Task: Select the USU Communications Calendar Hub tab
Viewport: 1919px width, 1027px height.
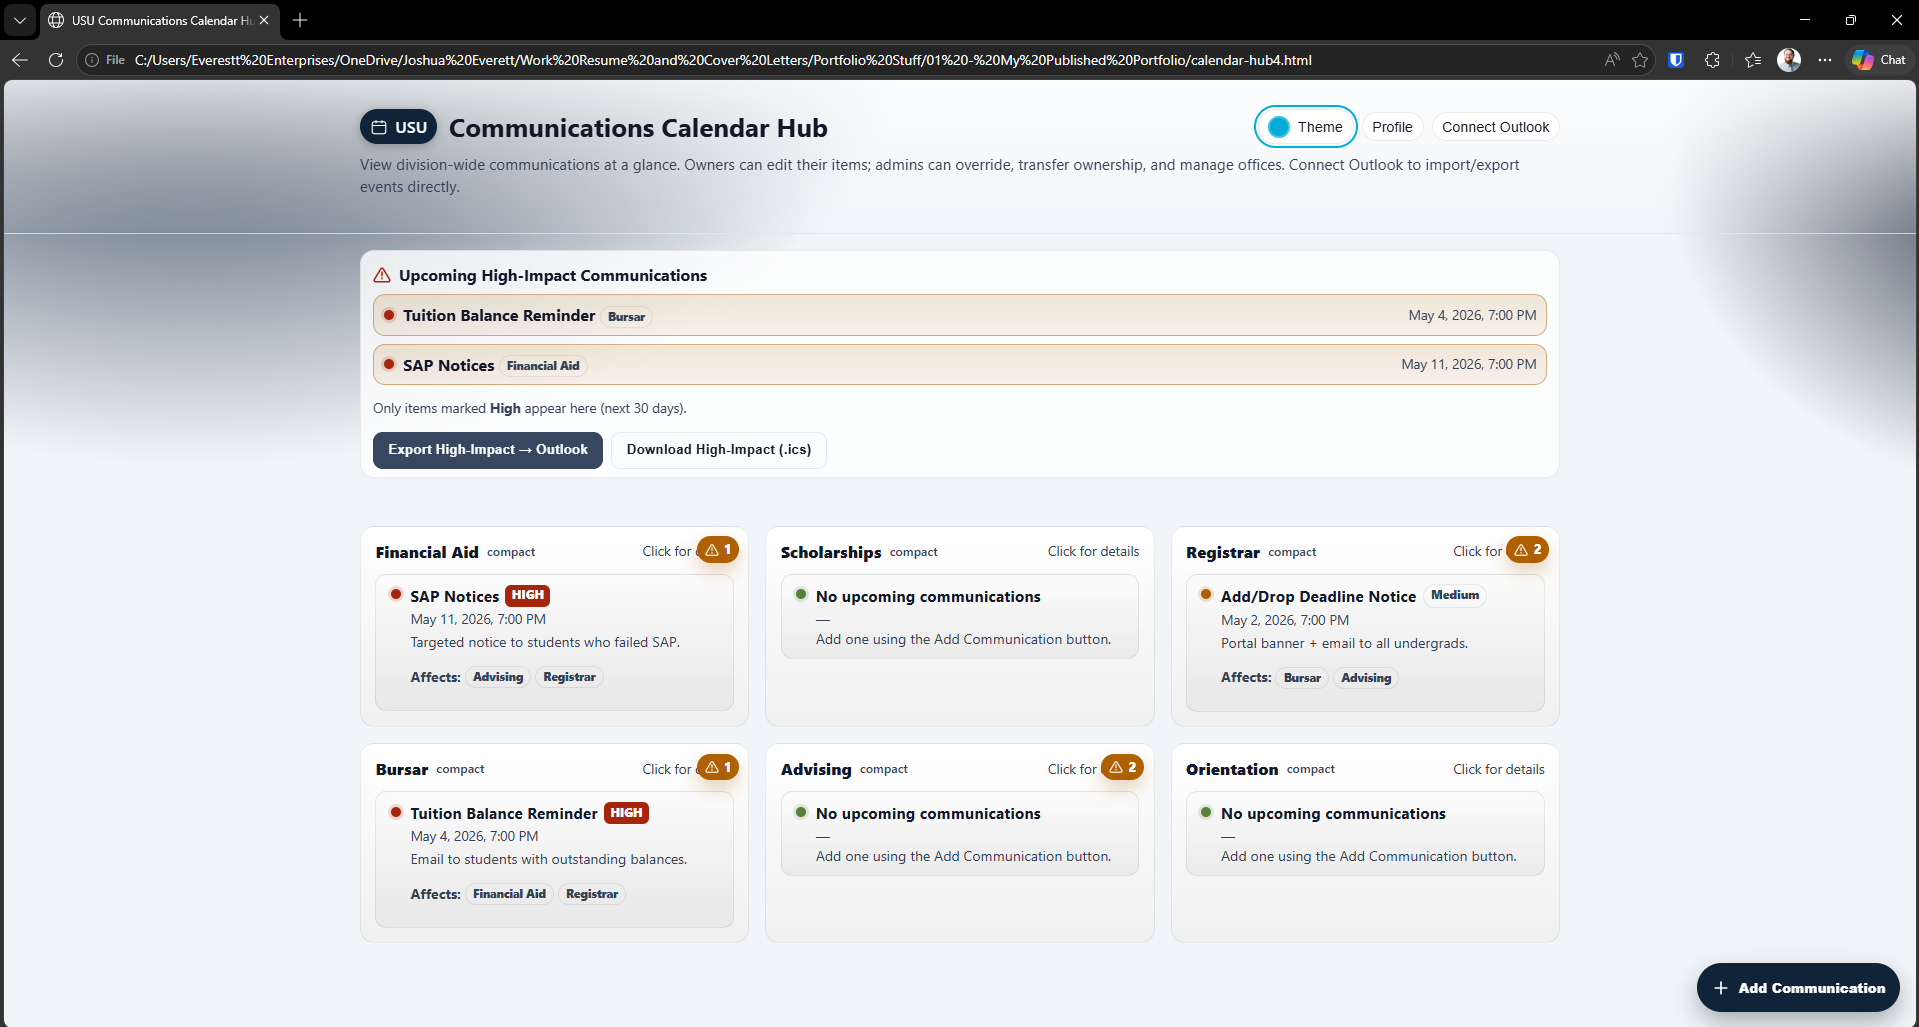Action: pyautogui.click(x=160, y=20)
